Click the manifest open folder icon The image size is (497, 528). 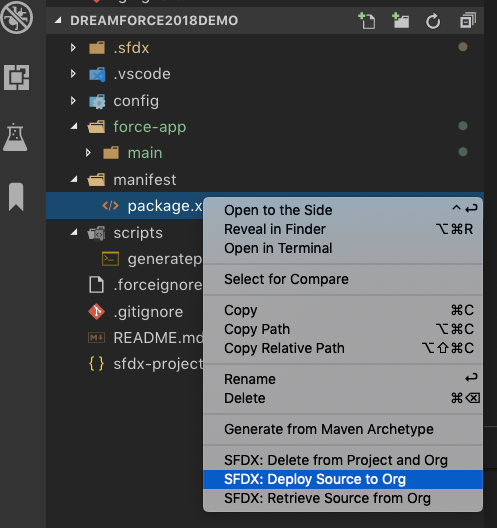[x=96, y=180]
